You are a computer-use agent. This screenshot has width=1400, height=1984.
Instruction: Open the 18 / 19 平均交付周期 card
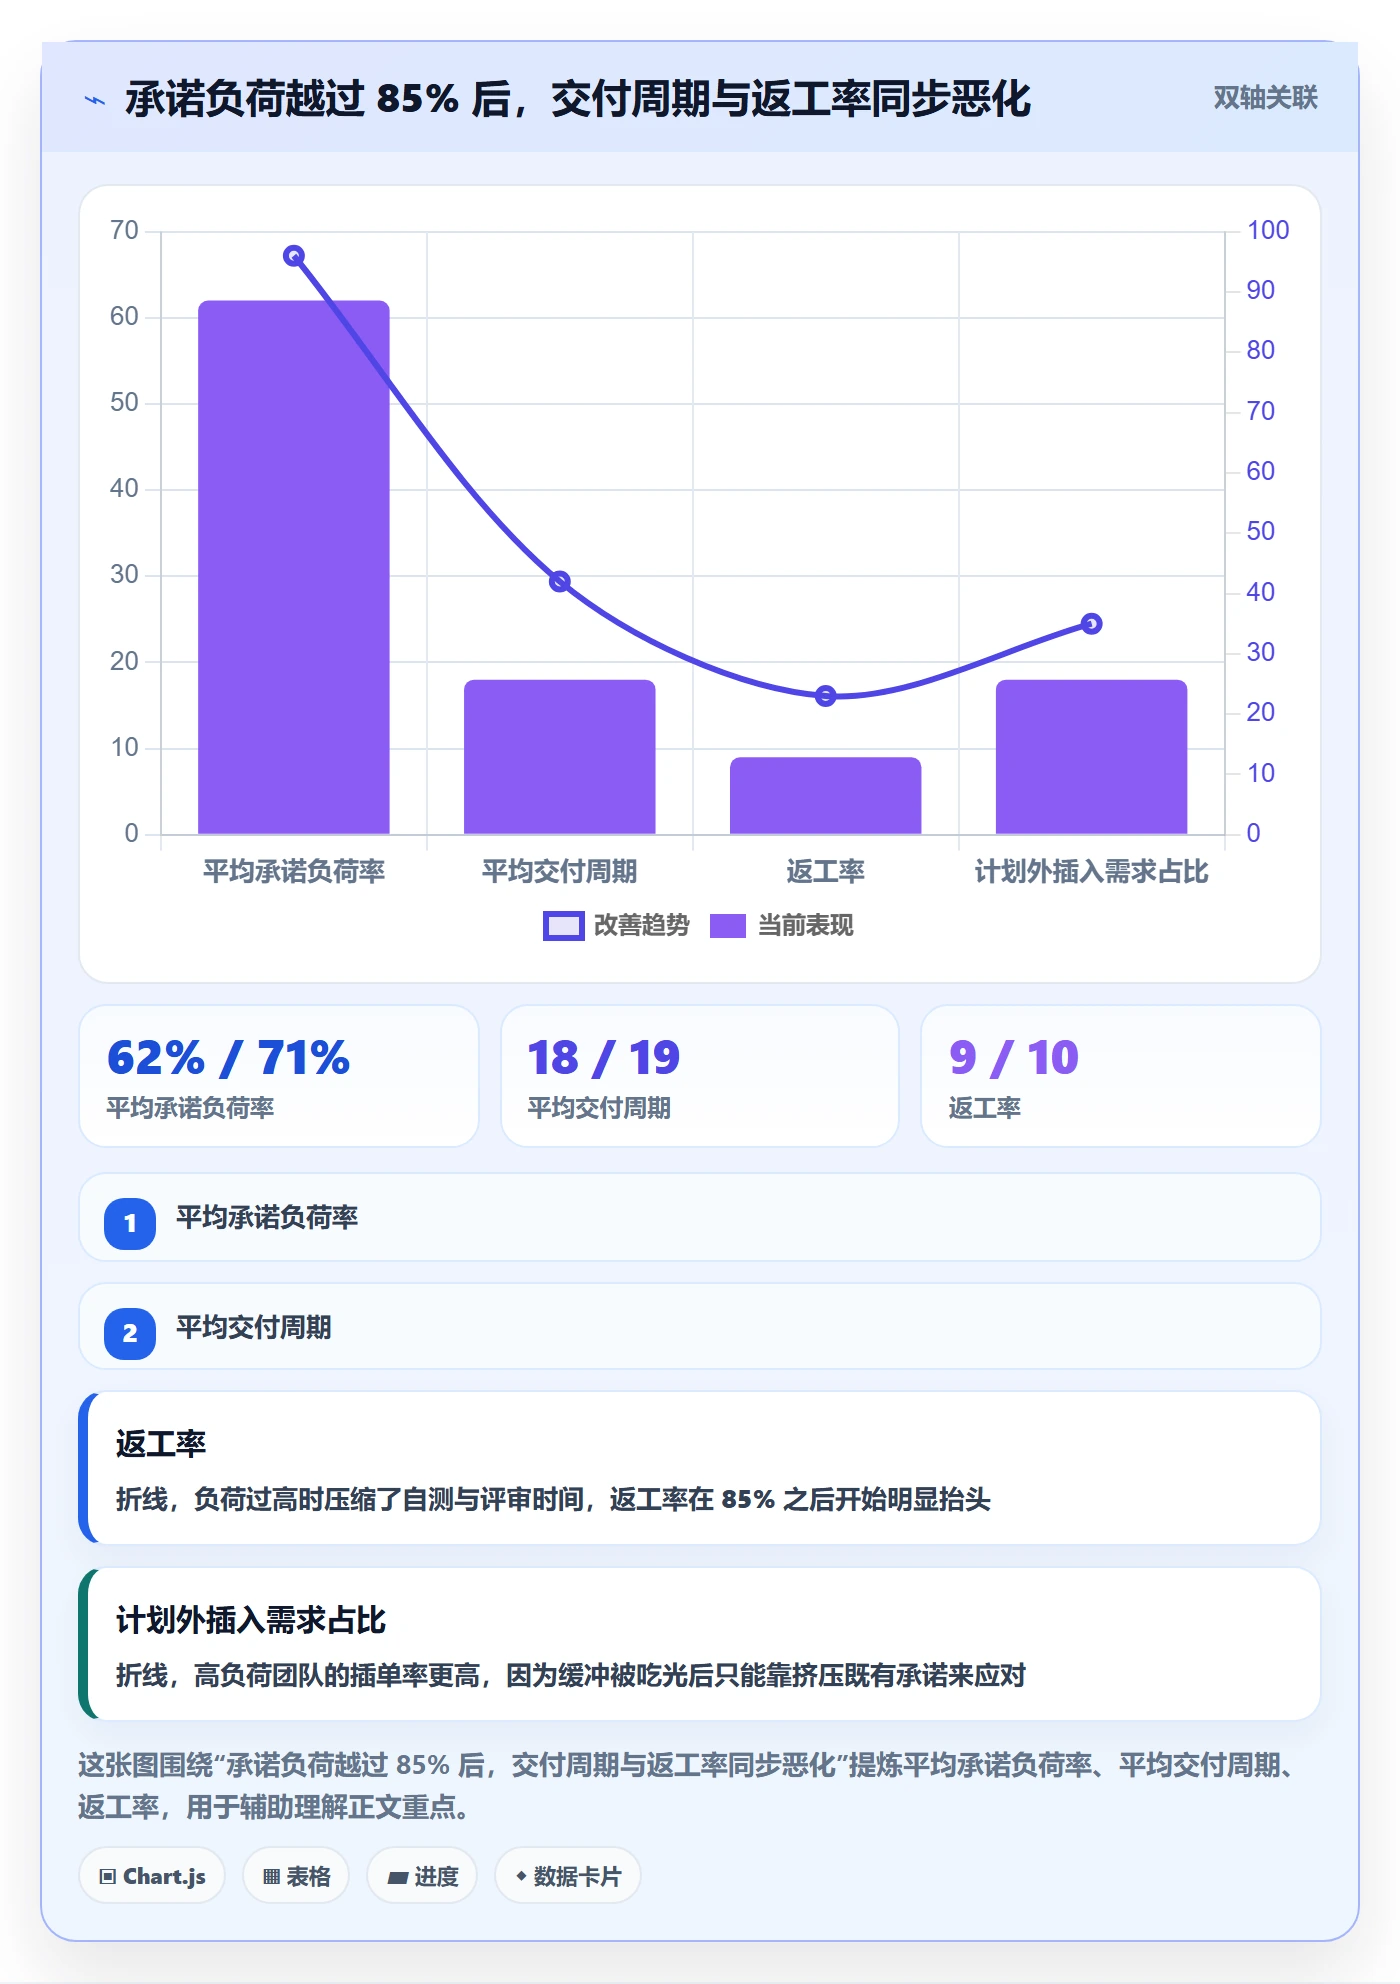click(x=700, y=1076)
